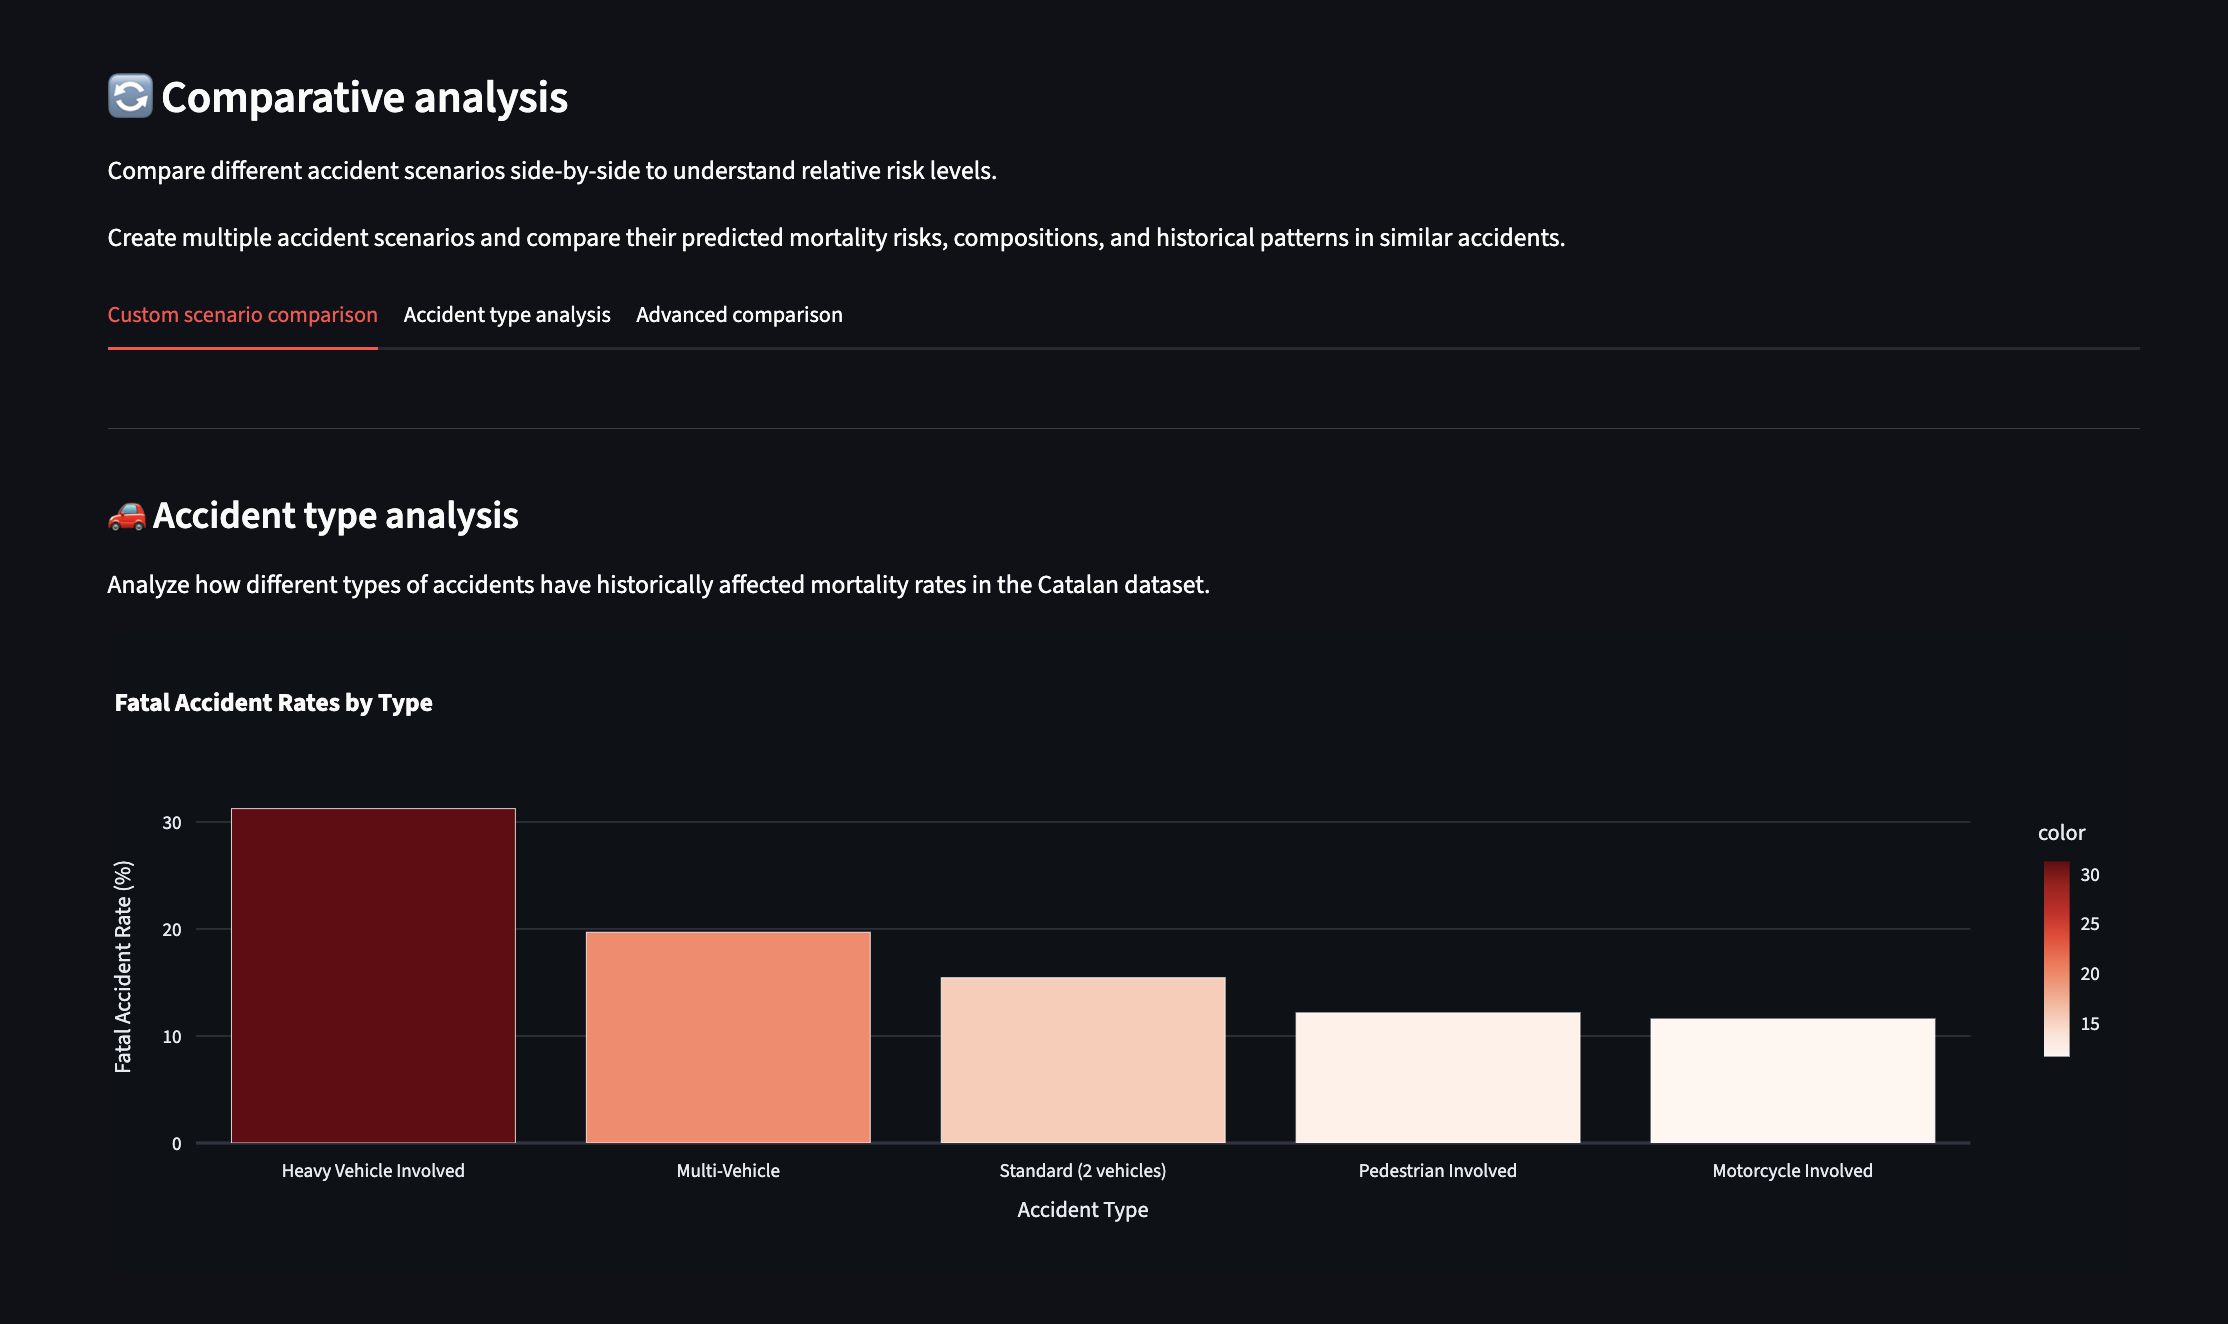Screen dimensions: 2228x1324
Task: Click the color legend title text
Action: pyautogui.click(x=2062, y=832)
